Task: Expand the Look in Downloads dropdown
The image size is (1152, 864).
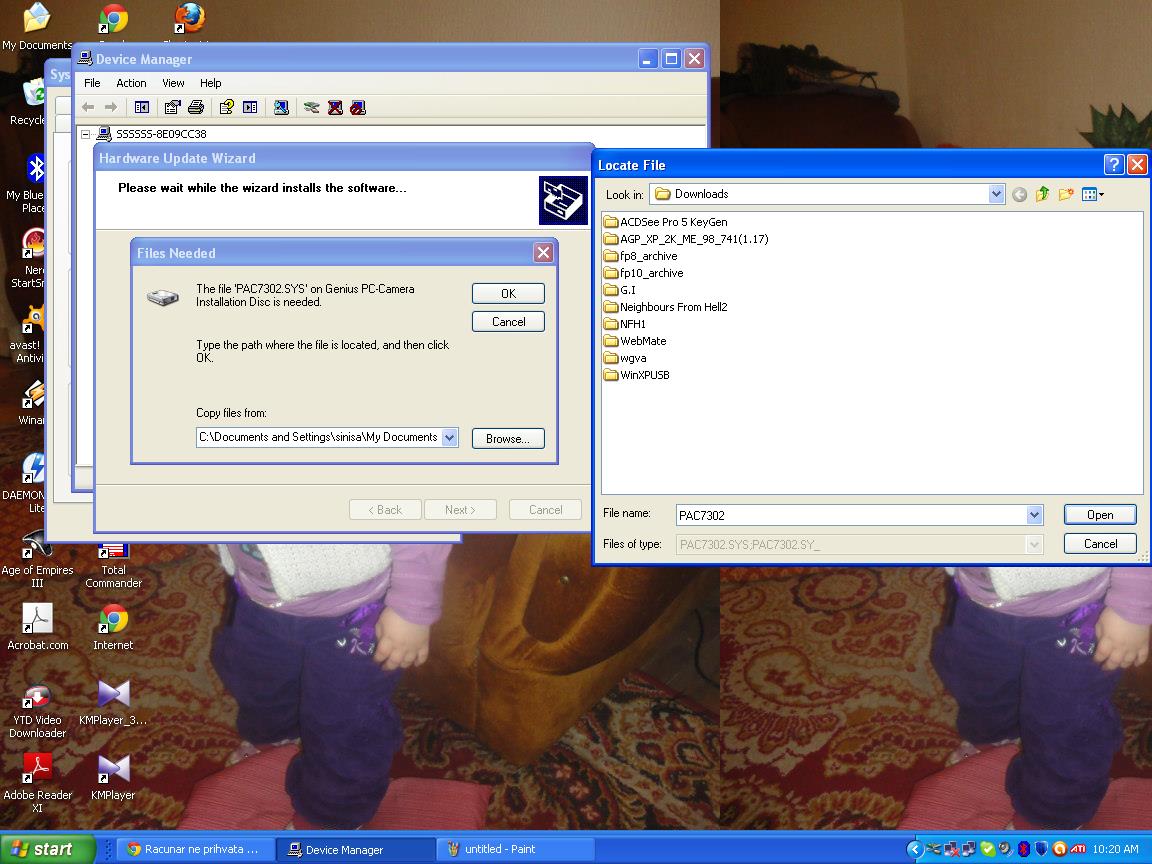Action: tap(996, 194)
